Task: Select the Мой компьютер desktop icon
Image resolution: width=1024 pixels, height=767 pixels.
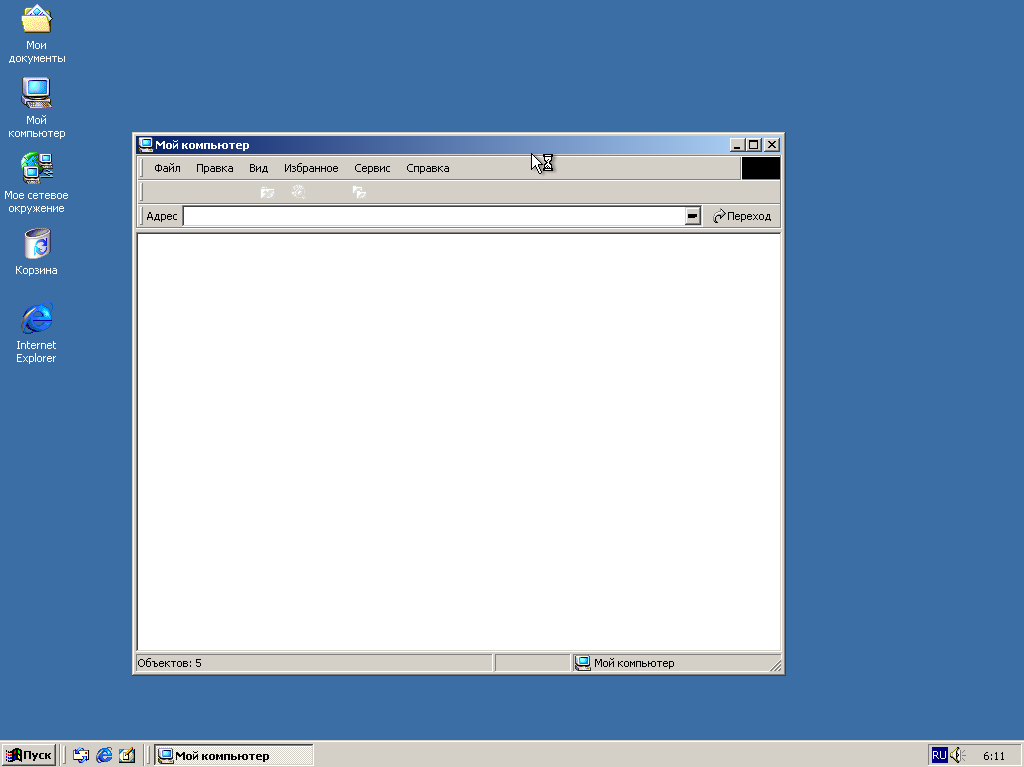Action: (37, 94)
